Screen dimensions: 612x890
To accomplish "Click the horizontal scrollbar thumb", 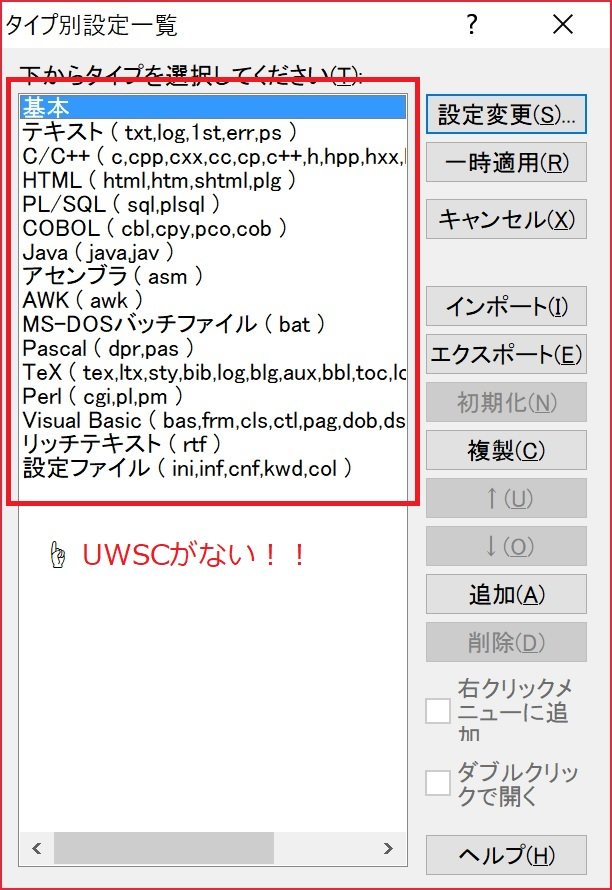I will click(x=164, y=848).
